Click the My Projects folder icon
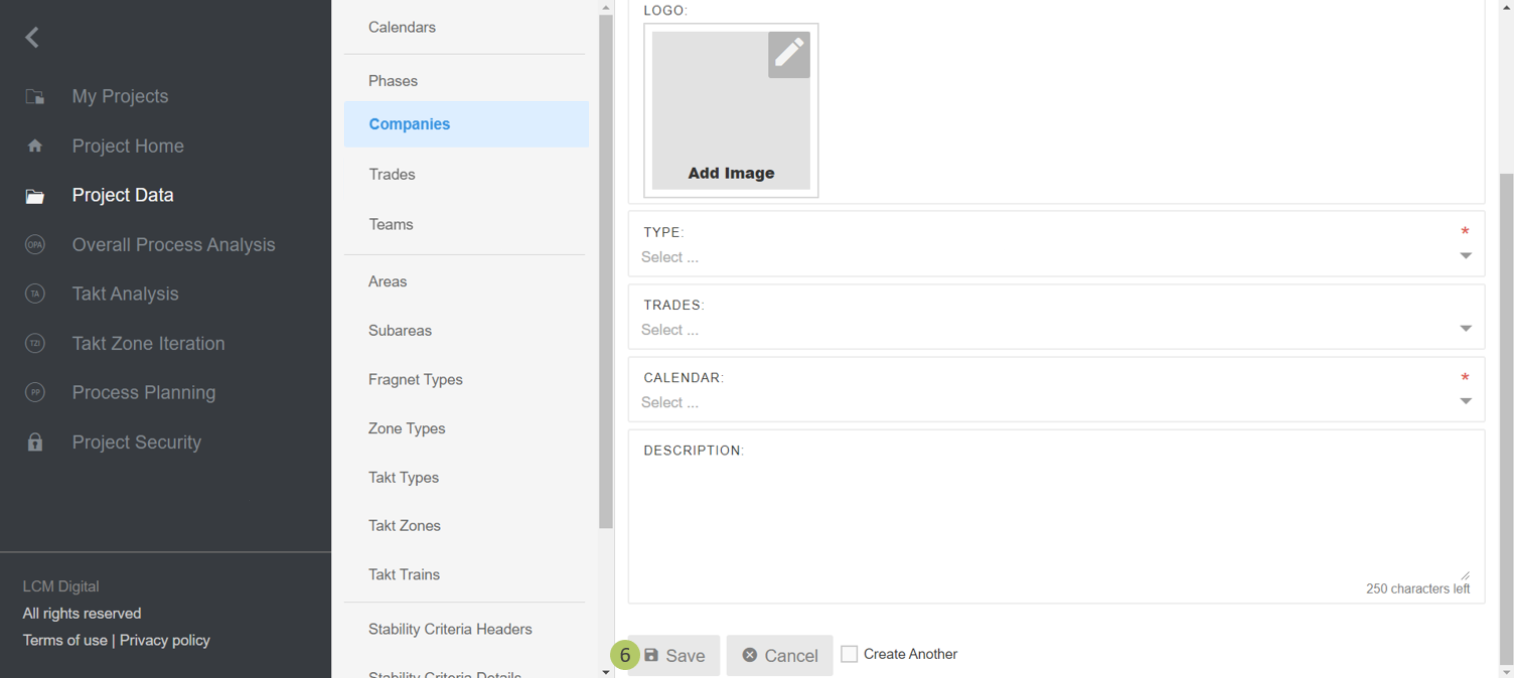Viewport: 1514px width, 678px height. [35, 97]
